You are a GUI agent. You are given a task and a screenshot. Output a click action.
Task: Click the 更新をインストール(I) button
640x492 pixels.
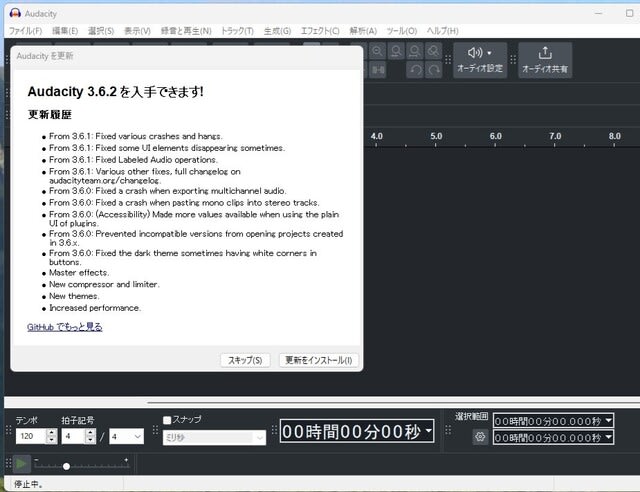tap(318, 360)
